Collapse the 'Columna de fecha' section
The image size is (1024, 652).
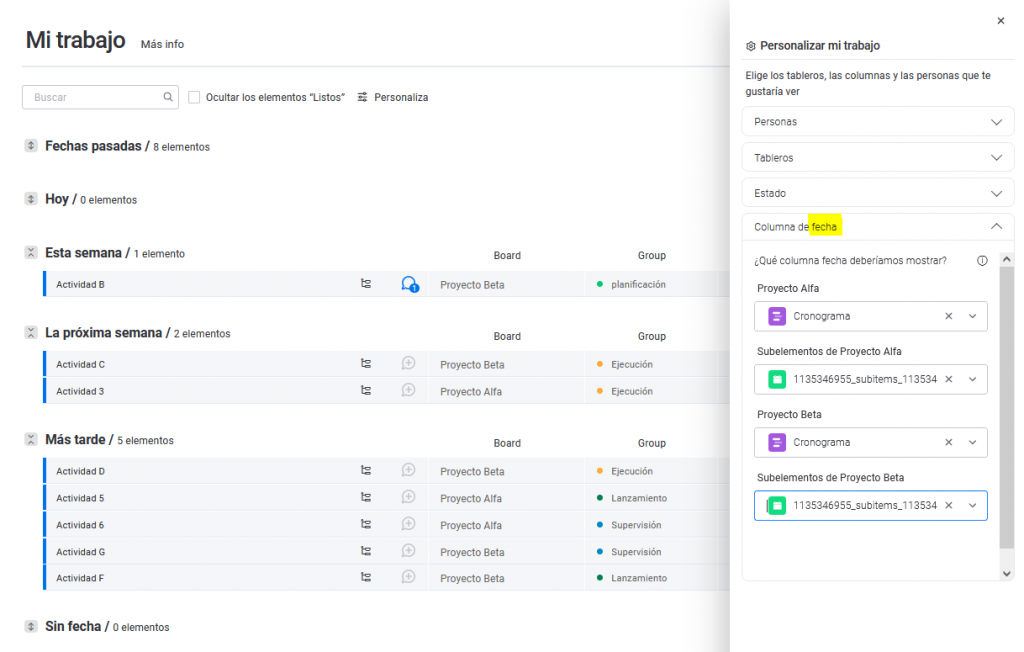coord(995,227)
